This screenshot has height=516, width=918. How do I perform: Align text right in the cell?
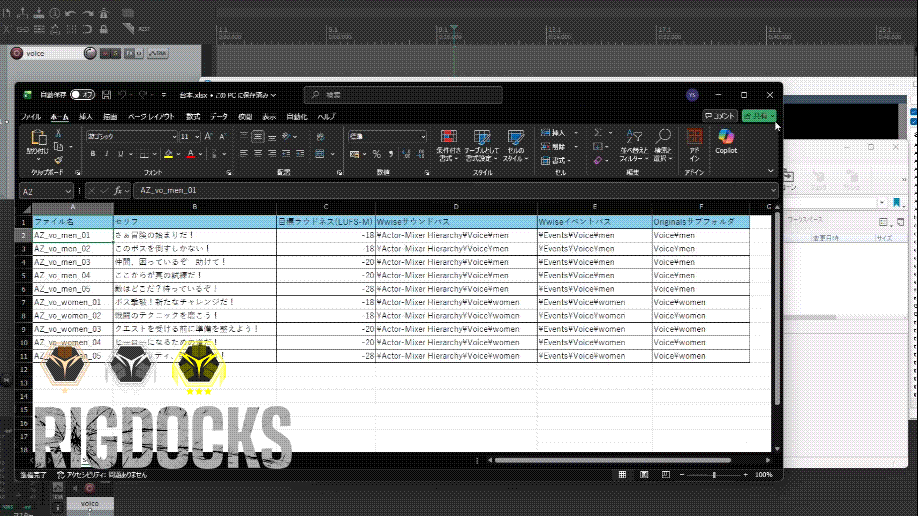pos(272,154)
